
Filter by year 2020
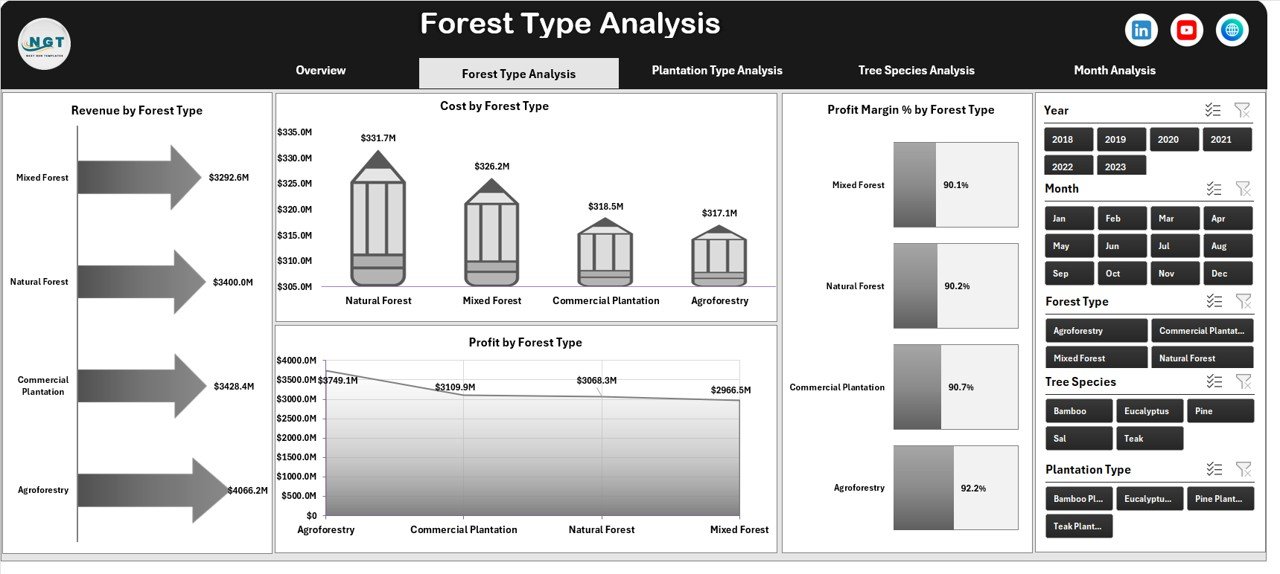[1175, 140]
